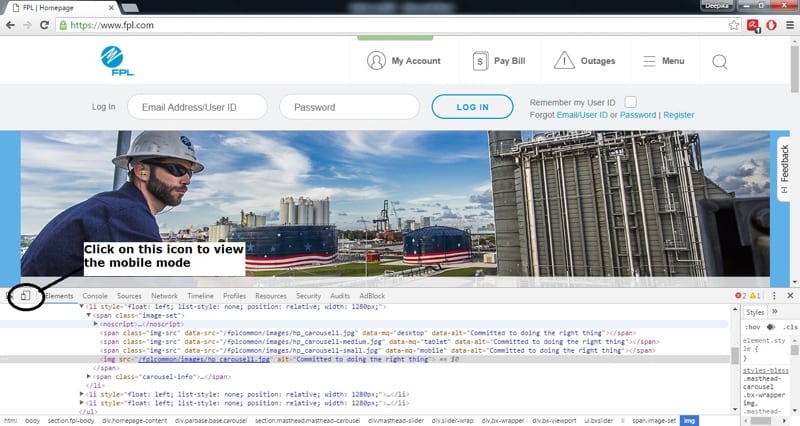
Task: Click the Opera extension icon in toolbar
Action: [x=771, y=24]
